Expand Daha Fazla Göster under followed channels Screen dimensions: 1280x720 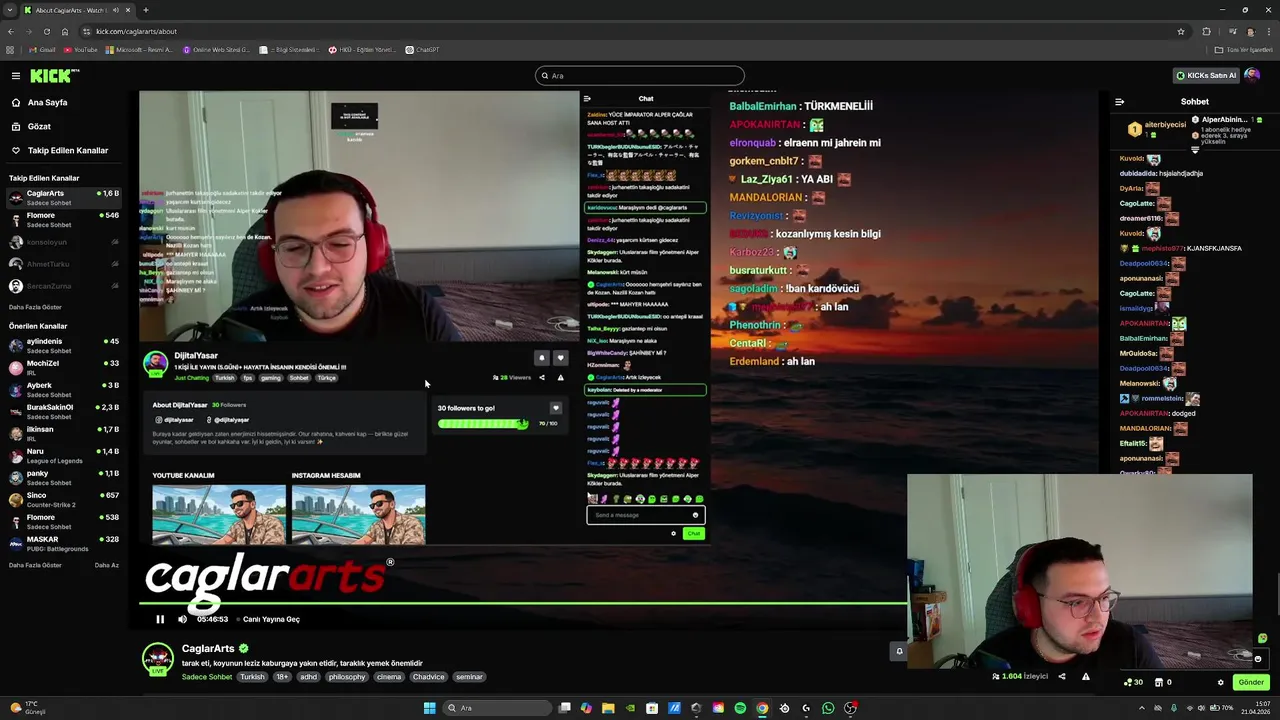point(35,307)
